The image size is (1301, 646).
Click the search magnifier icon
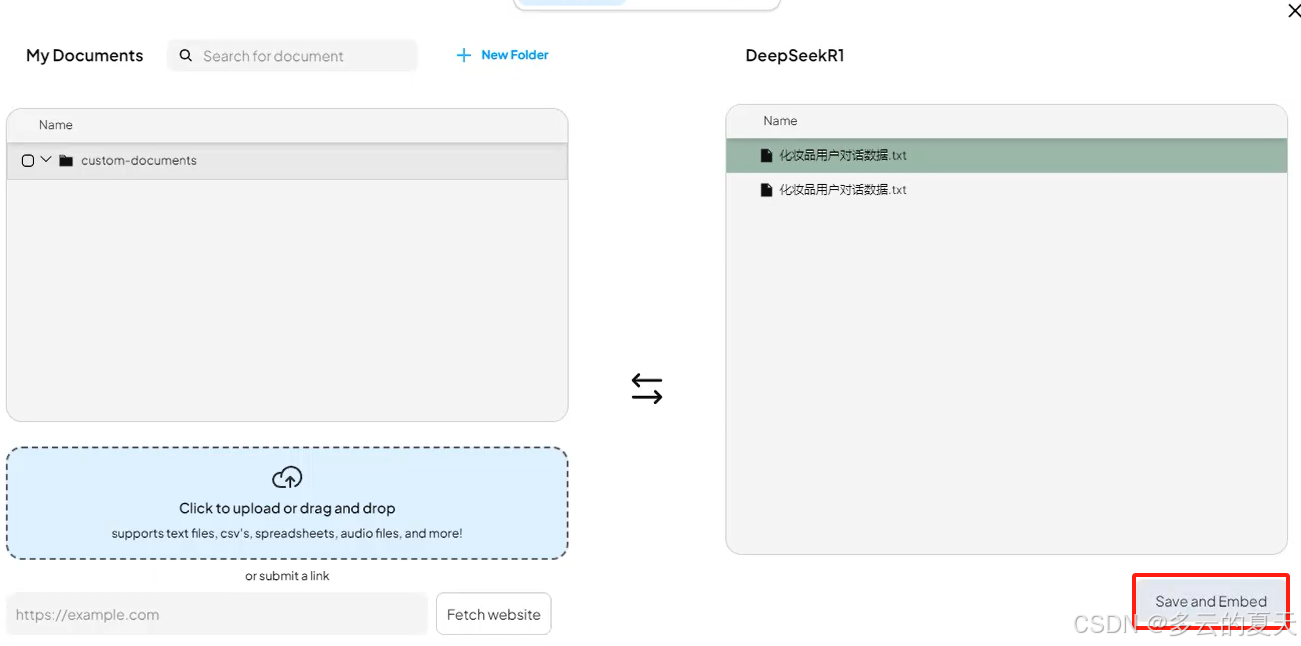tap(185, 56)
